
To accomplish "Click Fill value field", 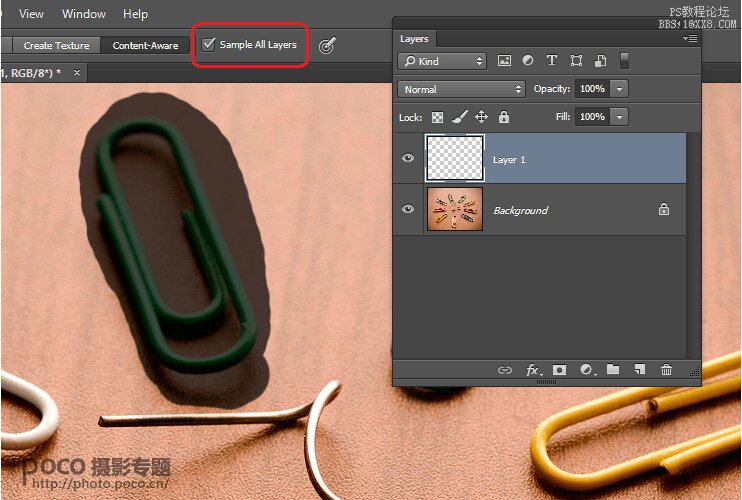I will pos(592,117).
